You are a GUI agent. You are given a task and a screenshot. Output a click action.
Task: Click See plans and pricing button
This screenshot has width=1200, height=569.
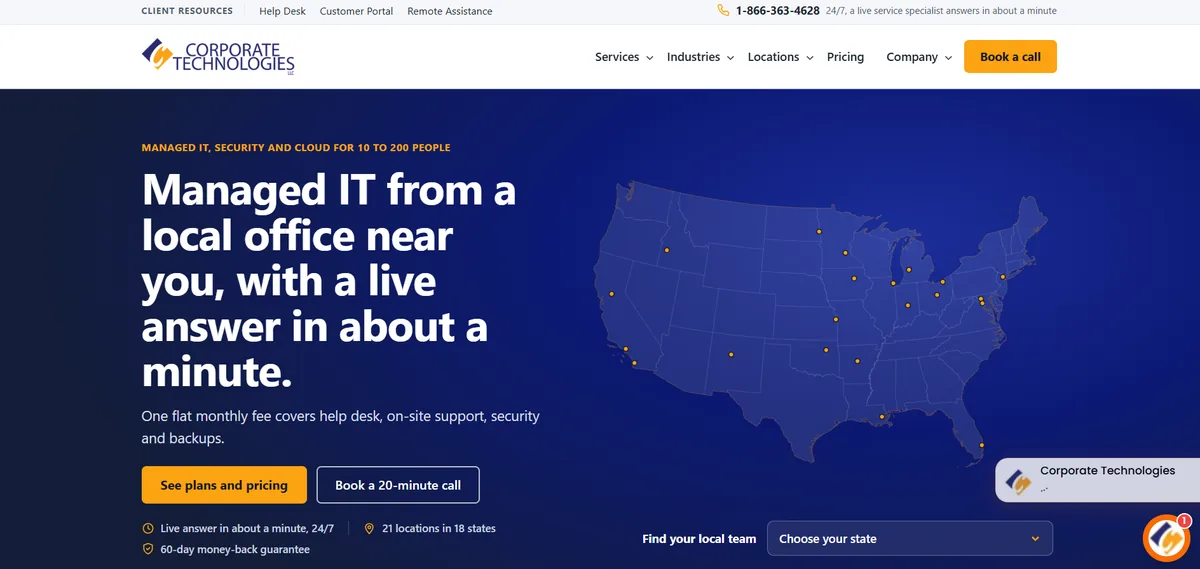tap(224, 485)
